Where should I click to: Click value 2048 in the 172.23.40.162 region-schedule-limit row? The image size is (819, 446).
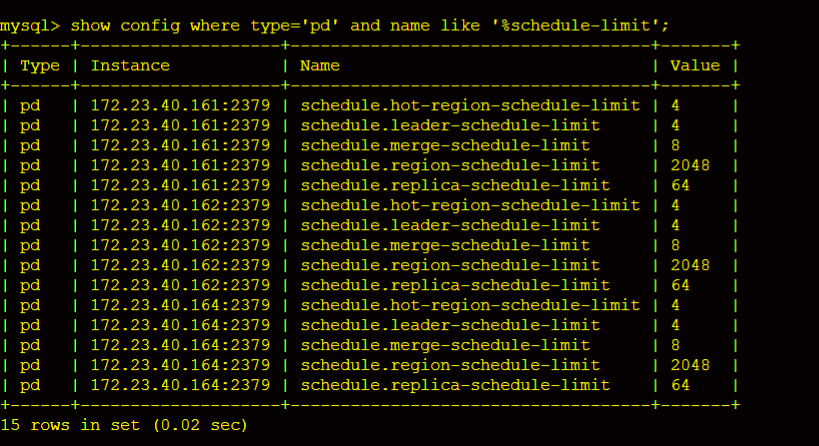click(x=690, y=265)
